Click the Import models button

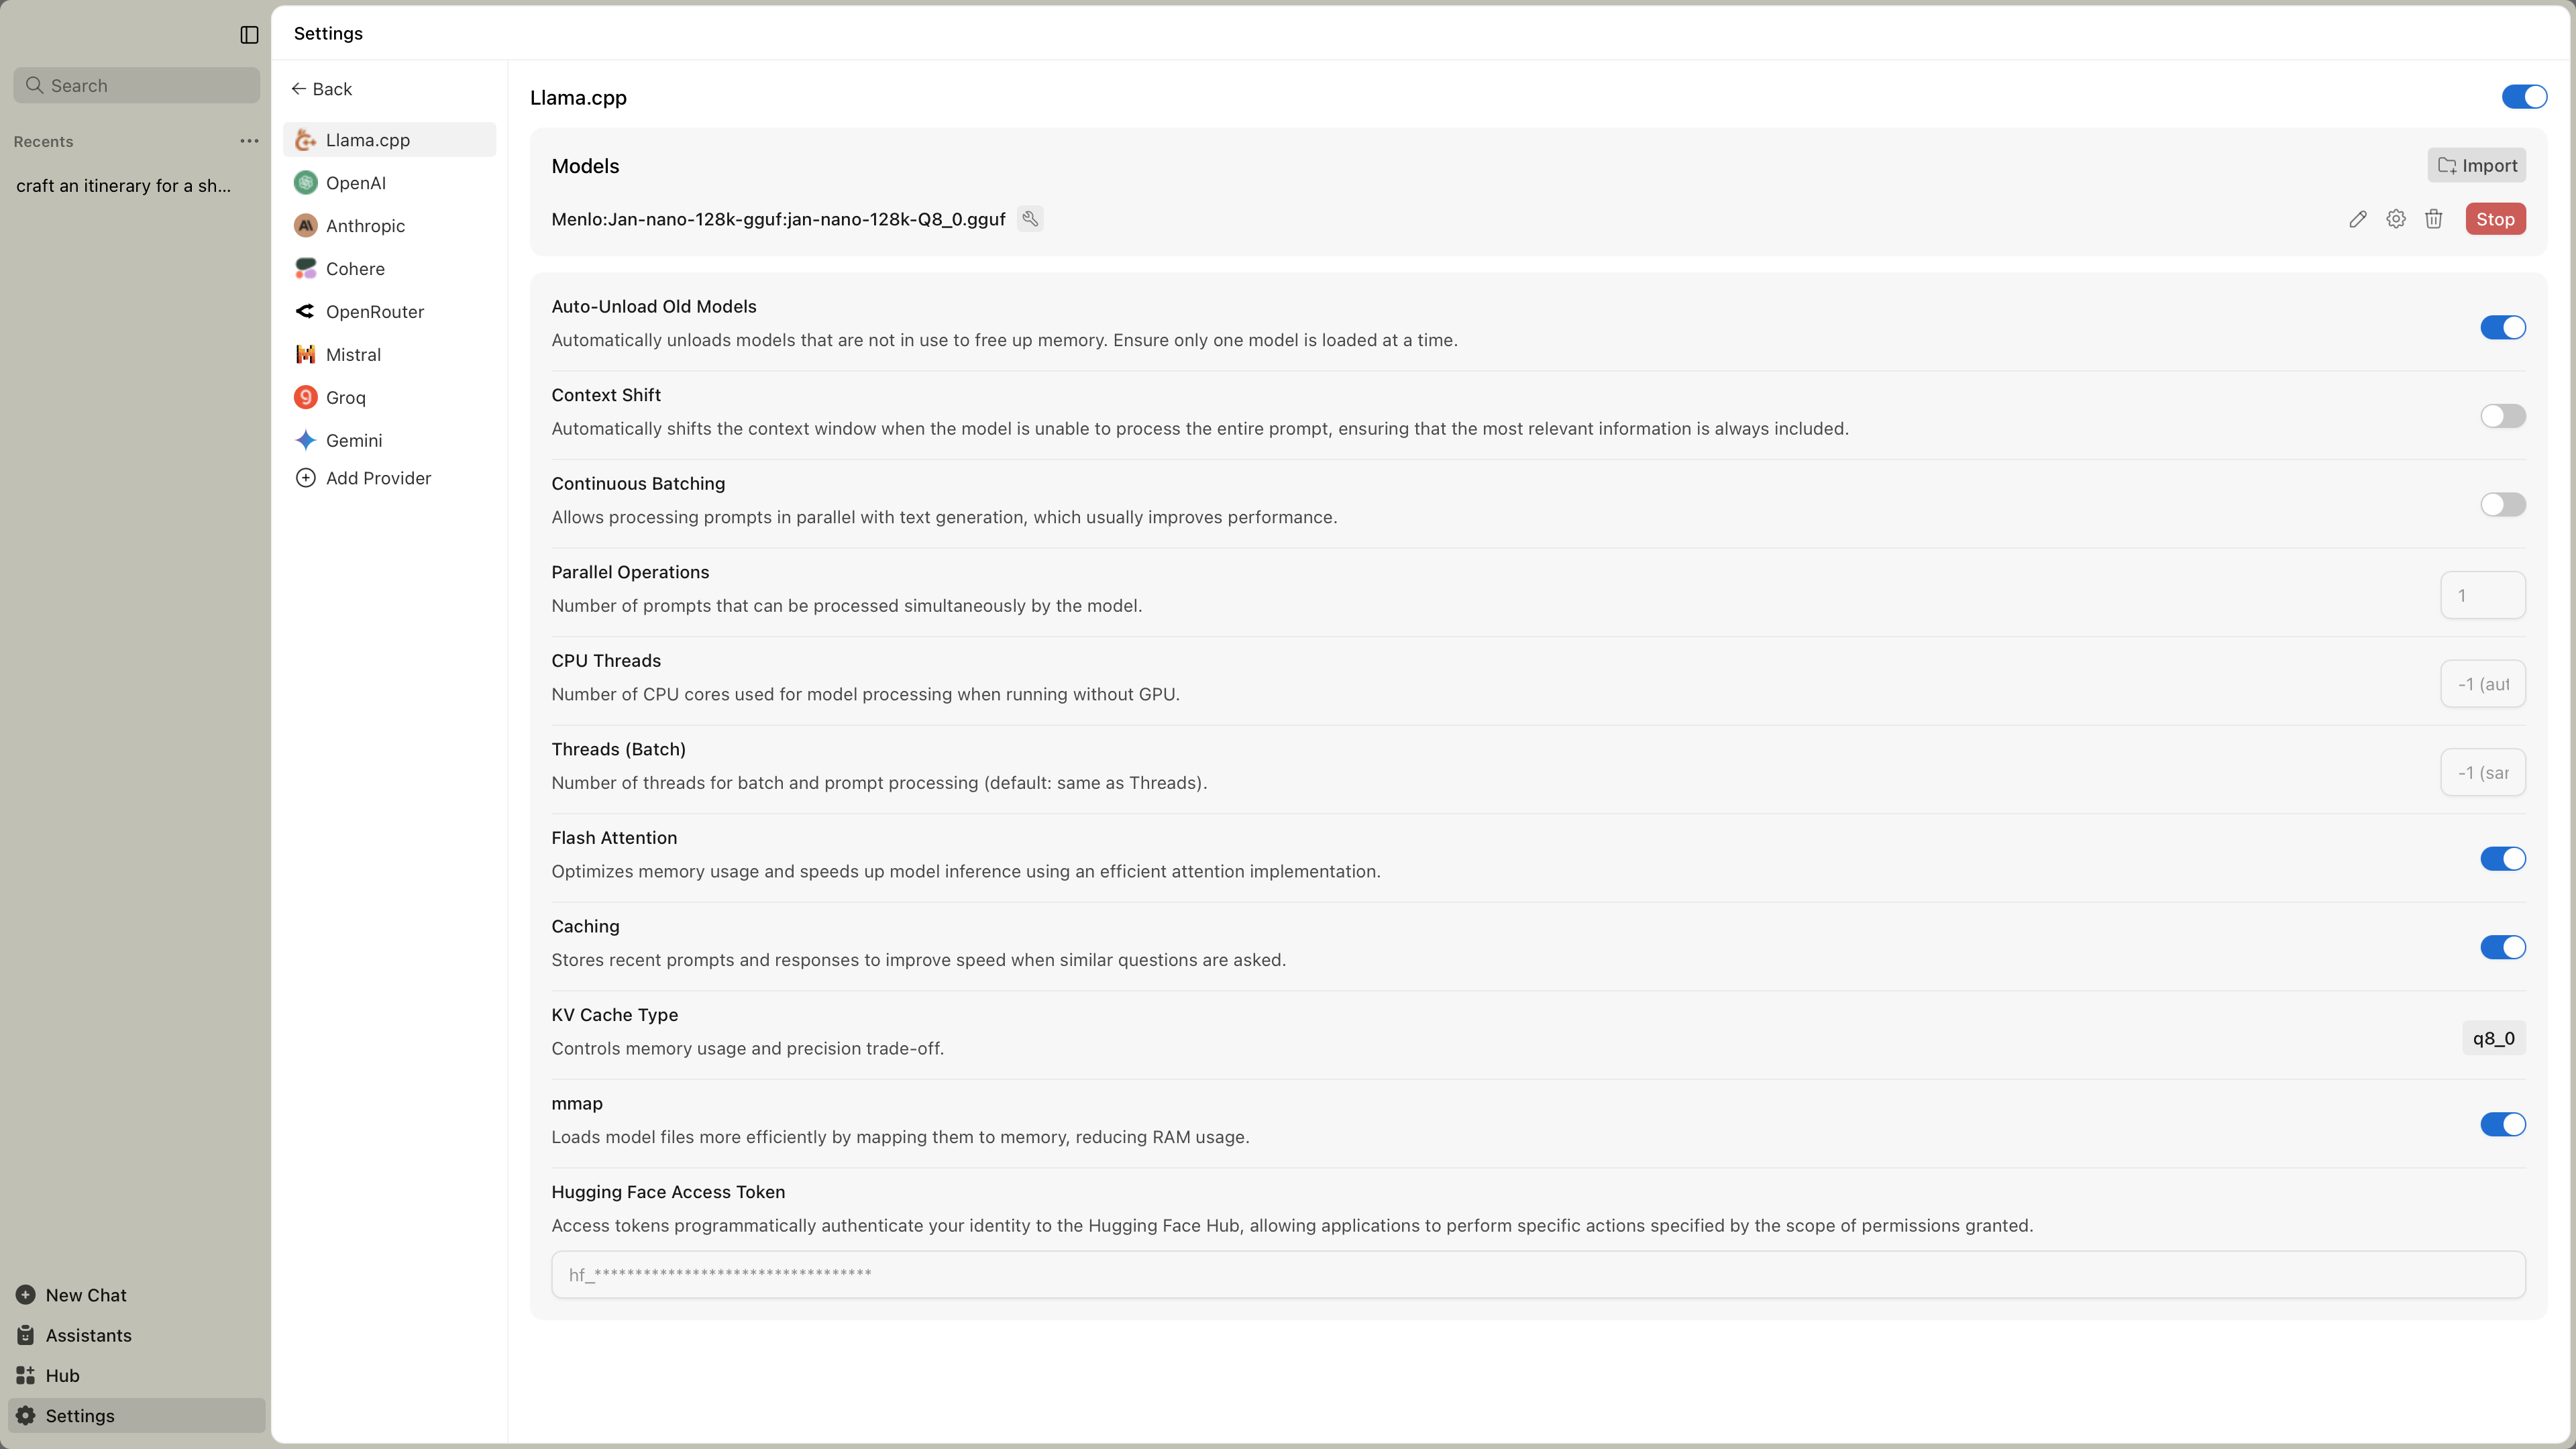coord(2476,166)
